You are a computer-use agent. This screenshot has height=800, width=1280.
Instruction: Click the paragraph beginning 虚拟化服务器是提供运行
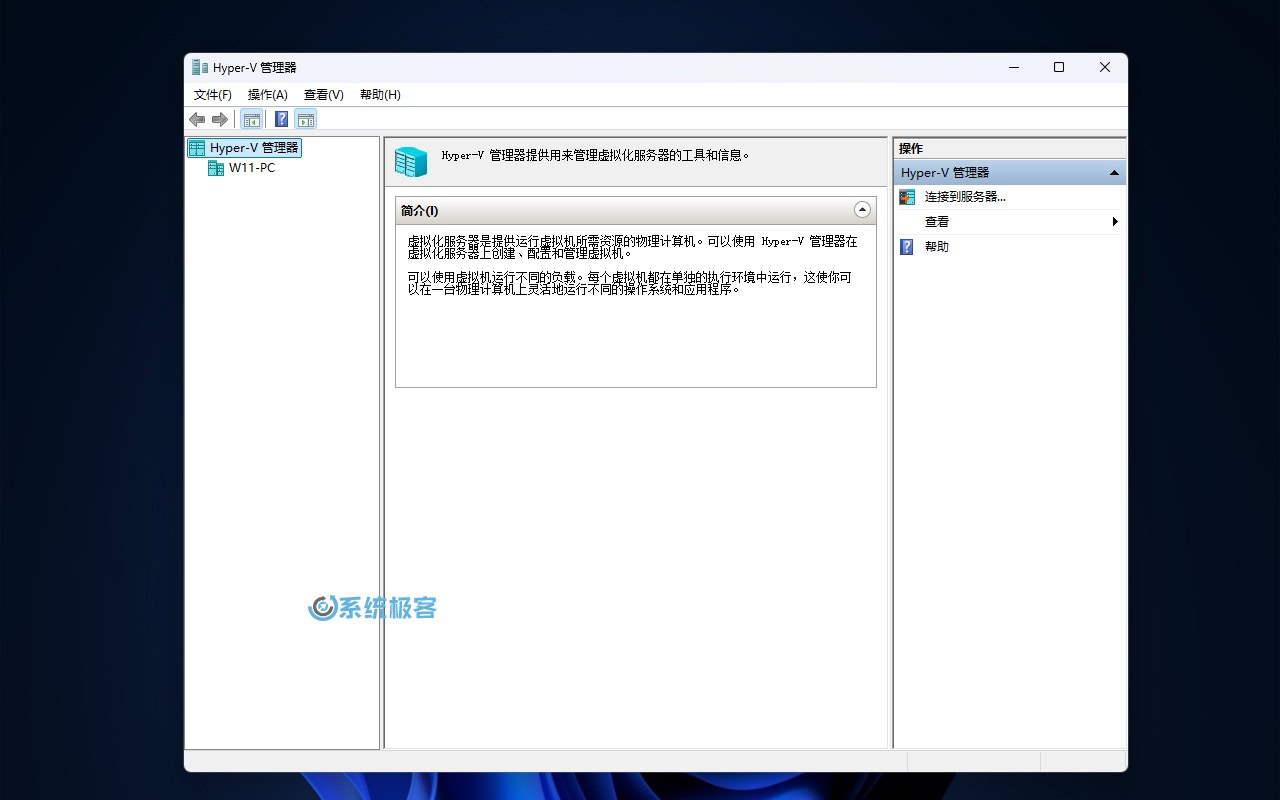pyautogui.click(x=632, y=247)
